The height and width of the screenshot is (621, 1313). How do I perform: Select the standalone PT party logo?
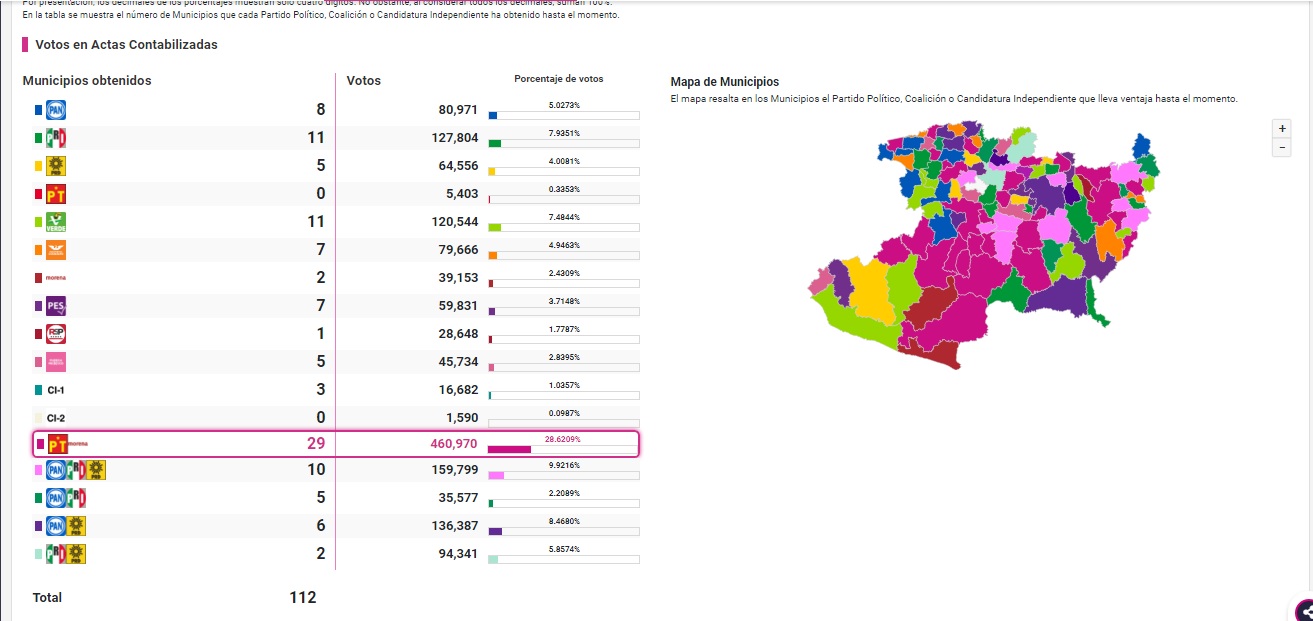(56, 194)
